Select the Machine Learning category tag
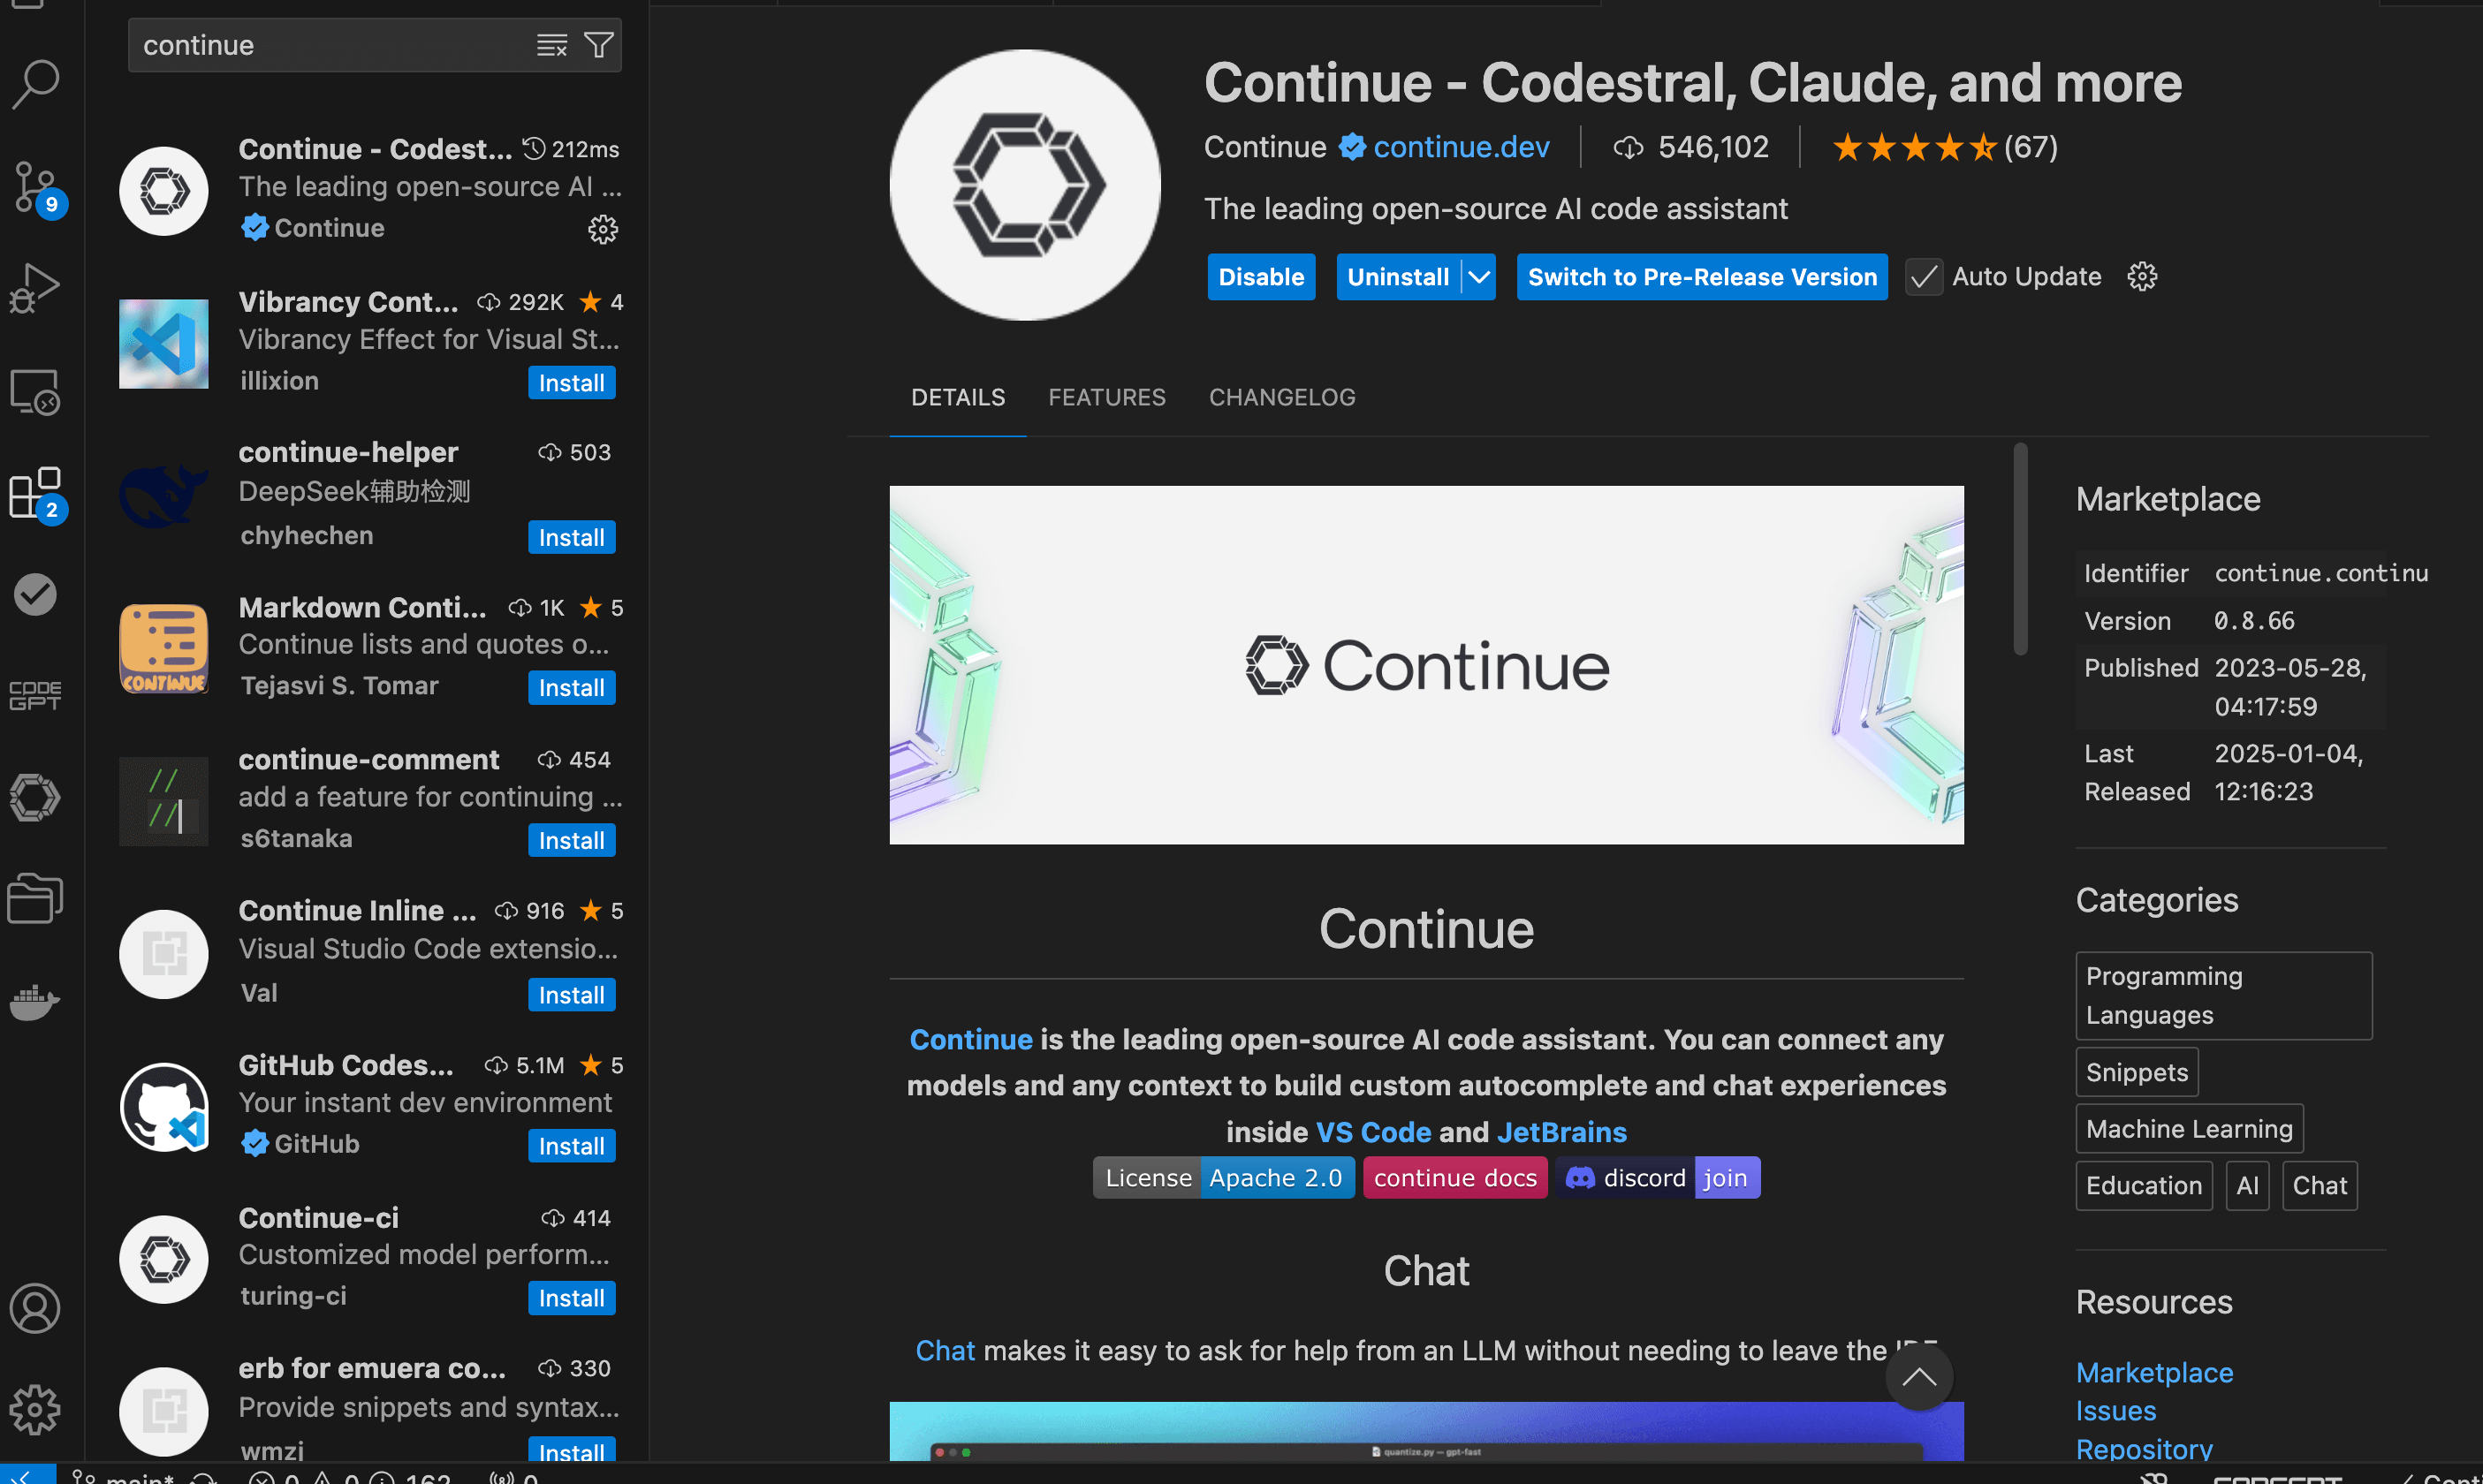The height and width of the screenshot is (1484, 2483). click(2190, 1129)
